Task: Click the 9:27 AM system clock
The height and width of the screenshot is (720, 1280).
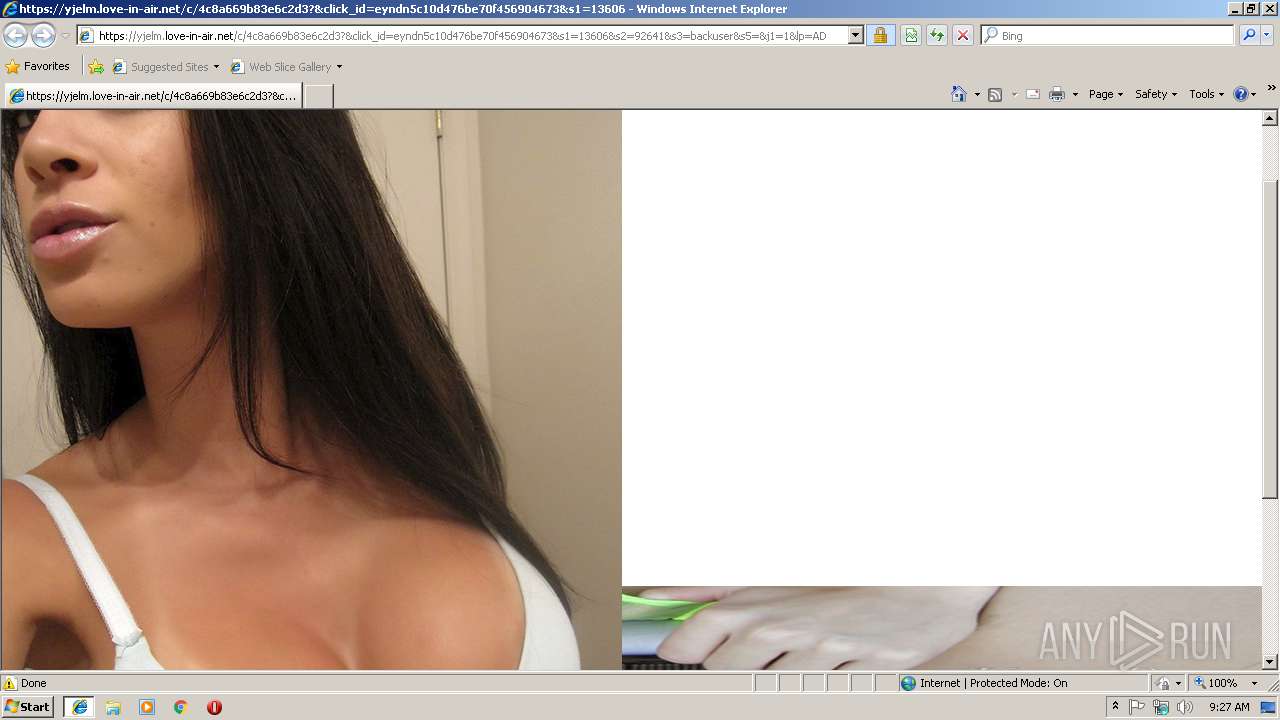Action: (1229, 707)
